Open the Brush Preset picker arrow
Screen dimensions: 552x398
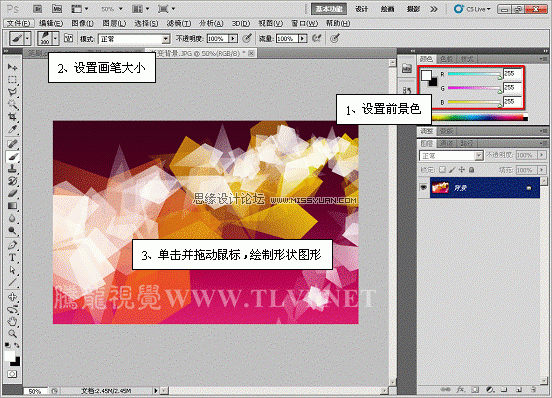click(x=55, y=38)
